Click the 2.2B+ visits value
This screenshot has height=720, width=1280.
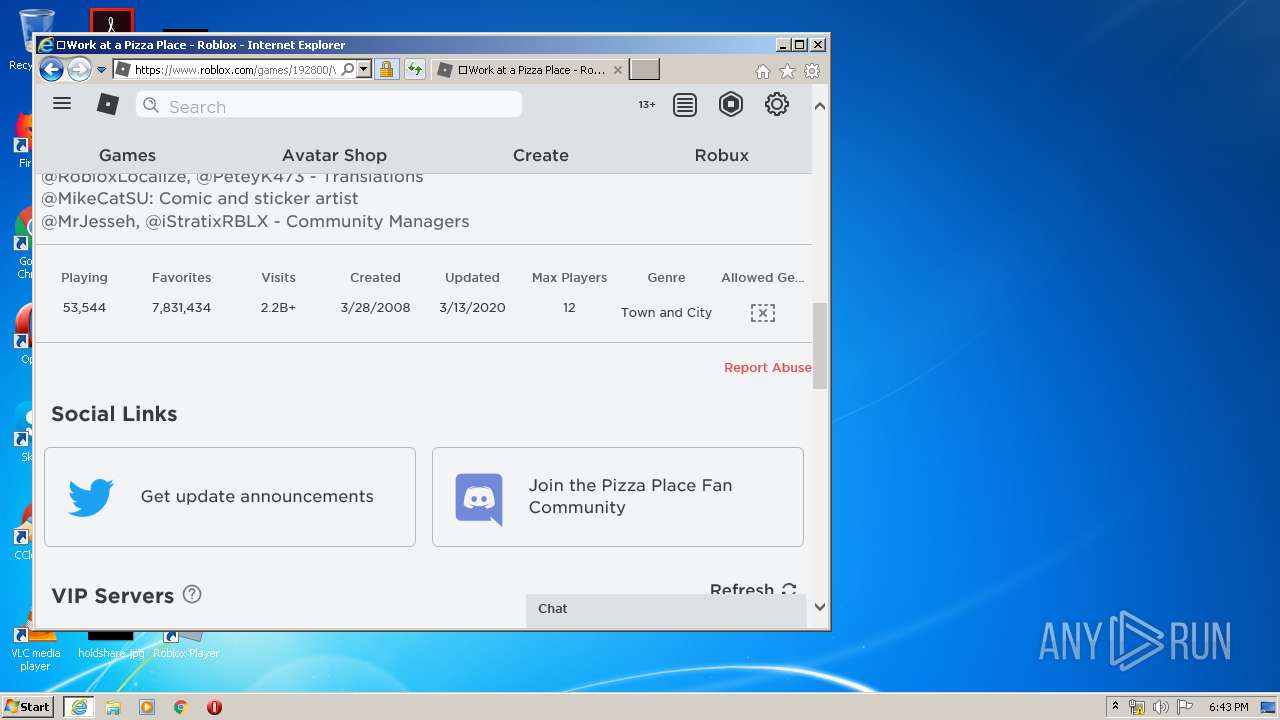[x=278, y=308]
